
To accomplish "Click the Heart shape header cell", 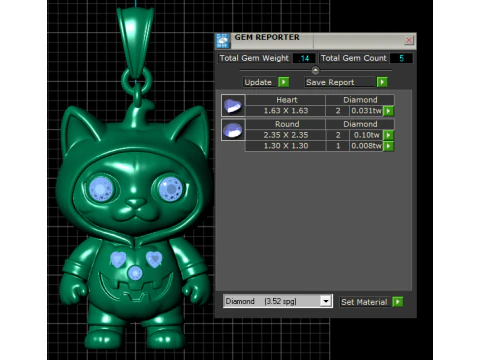I will point(286,100).
